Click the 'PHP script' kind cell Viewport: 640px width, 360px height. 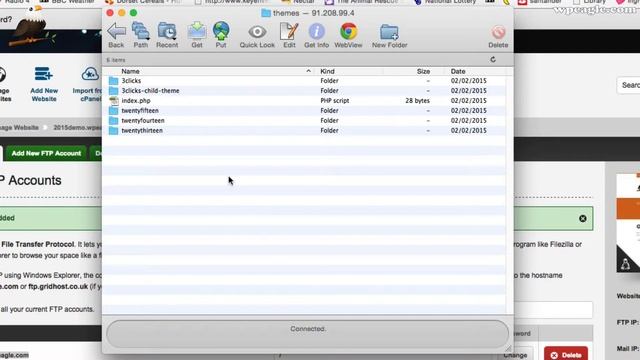tap(335, 100)
